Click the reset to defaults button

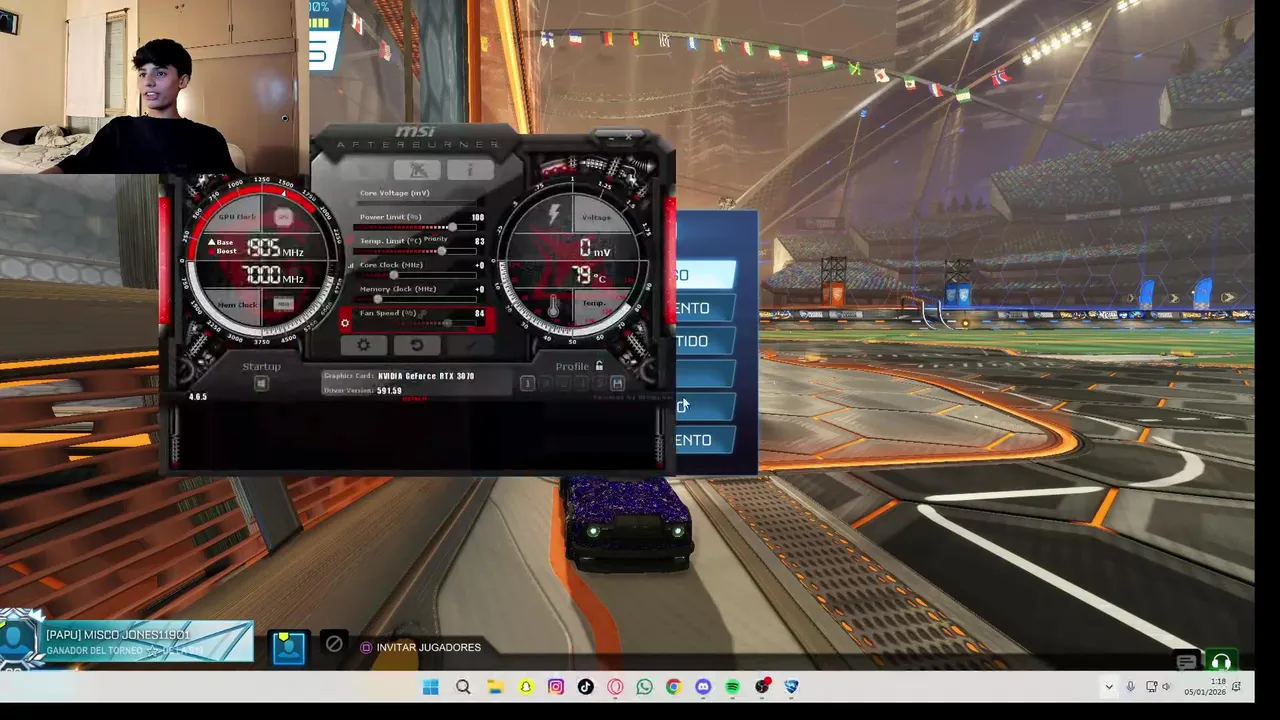[417, 345]
